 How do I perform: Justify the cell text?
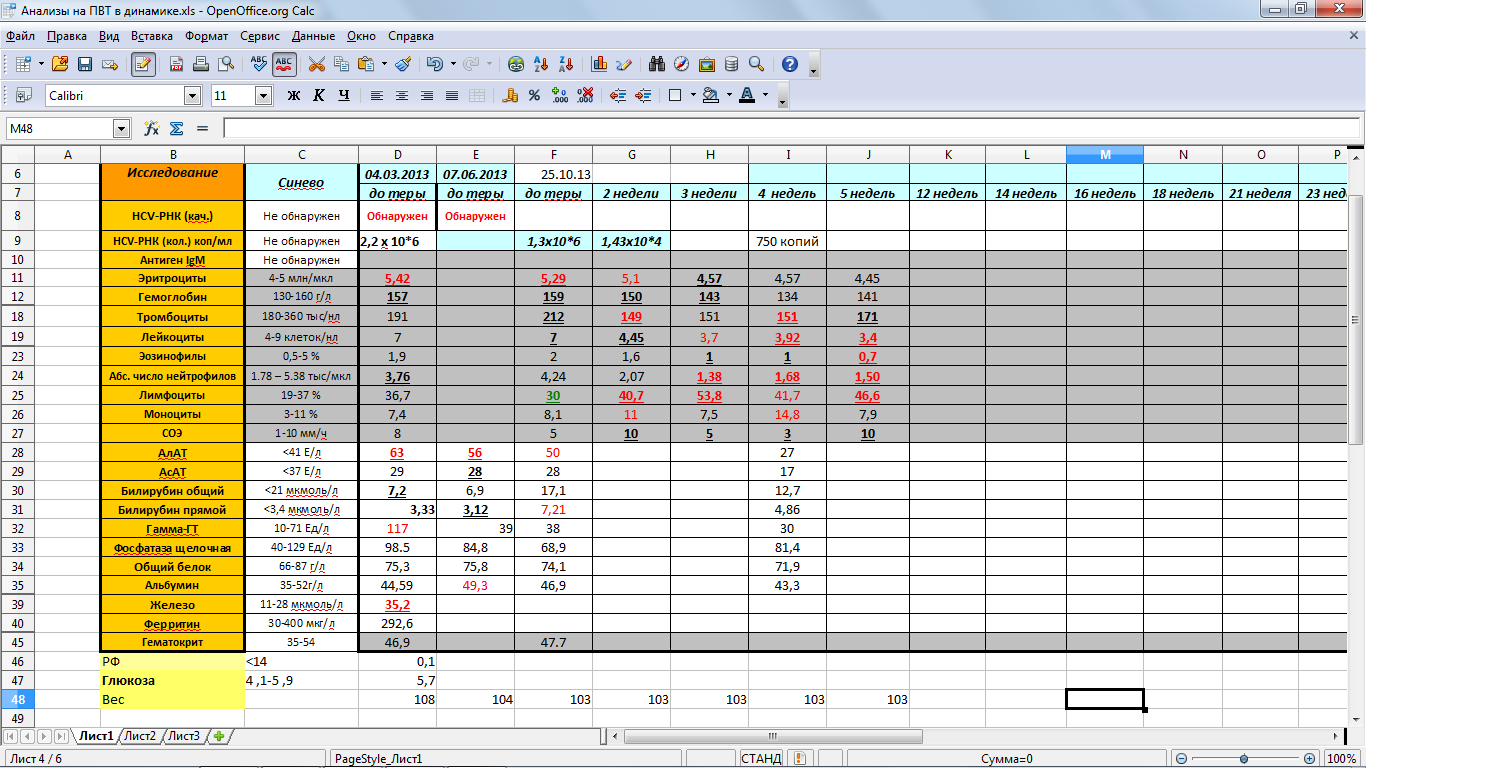point(452,95)
